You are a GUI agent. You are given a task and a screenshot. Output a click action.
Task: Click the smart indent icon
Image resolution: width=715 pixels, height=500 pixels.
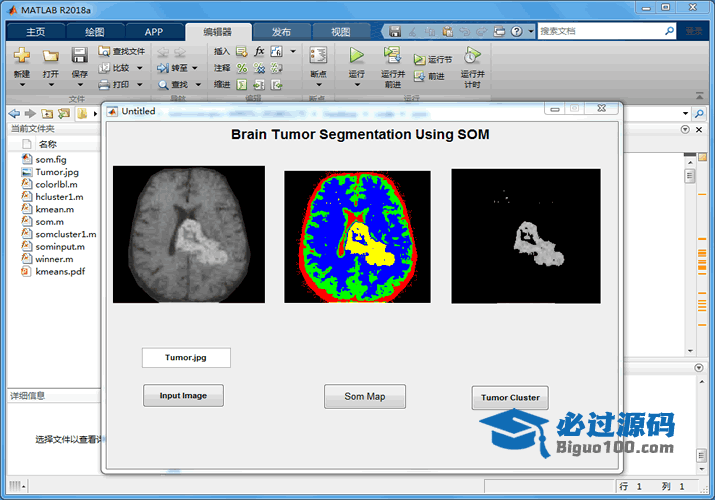pos(242,85)
